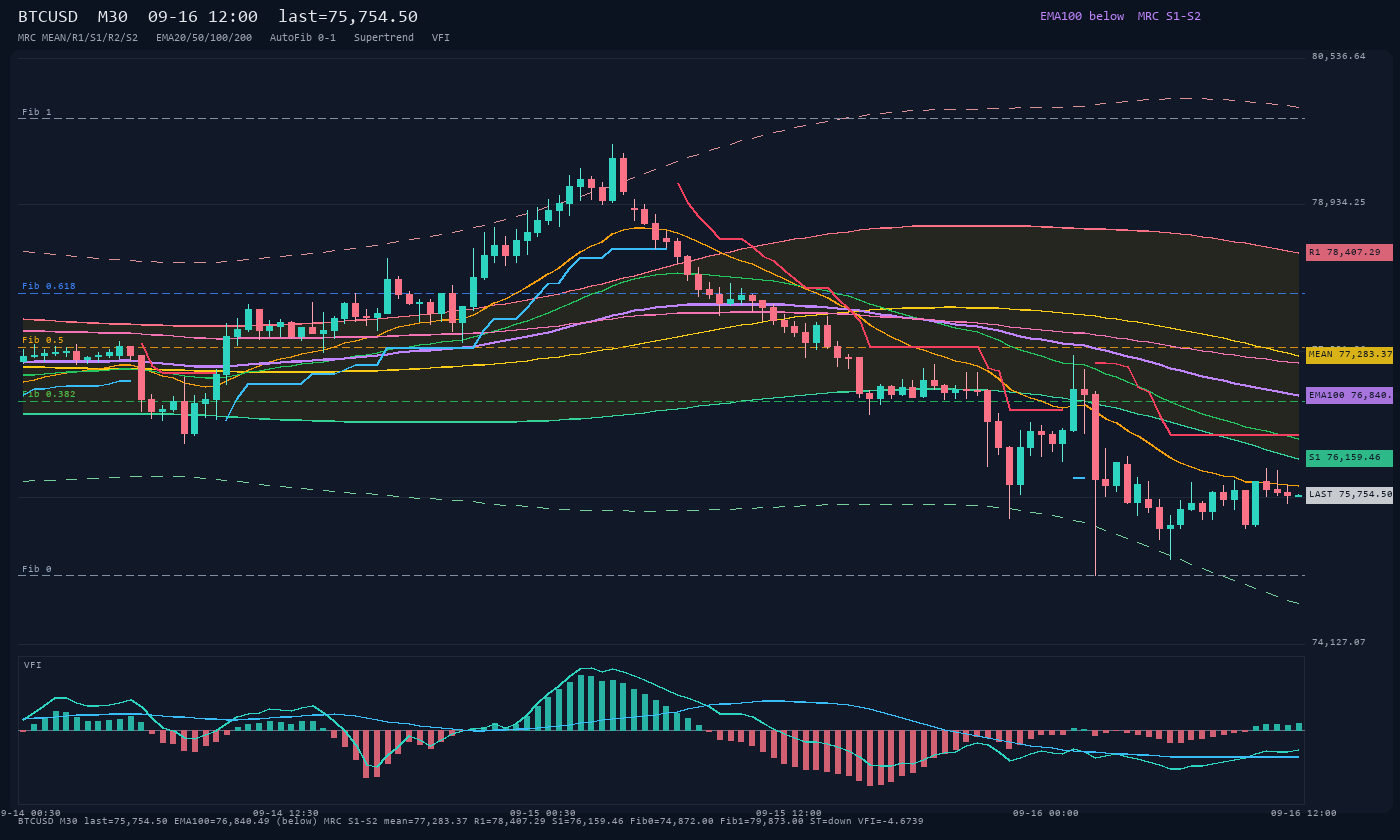Click the 09-16 12:00 axis label
Screen dimensions: 1400x840
coord(1303,813)
